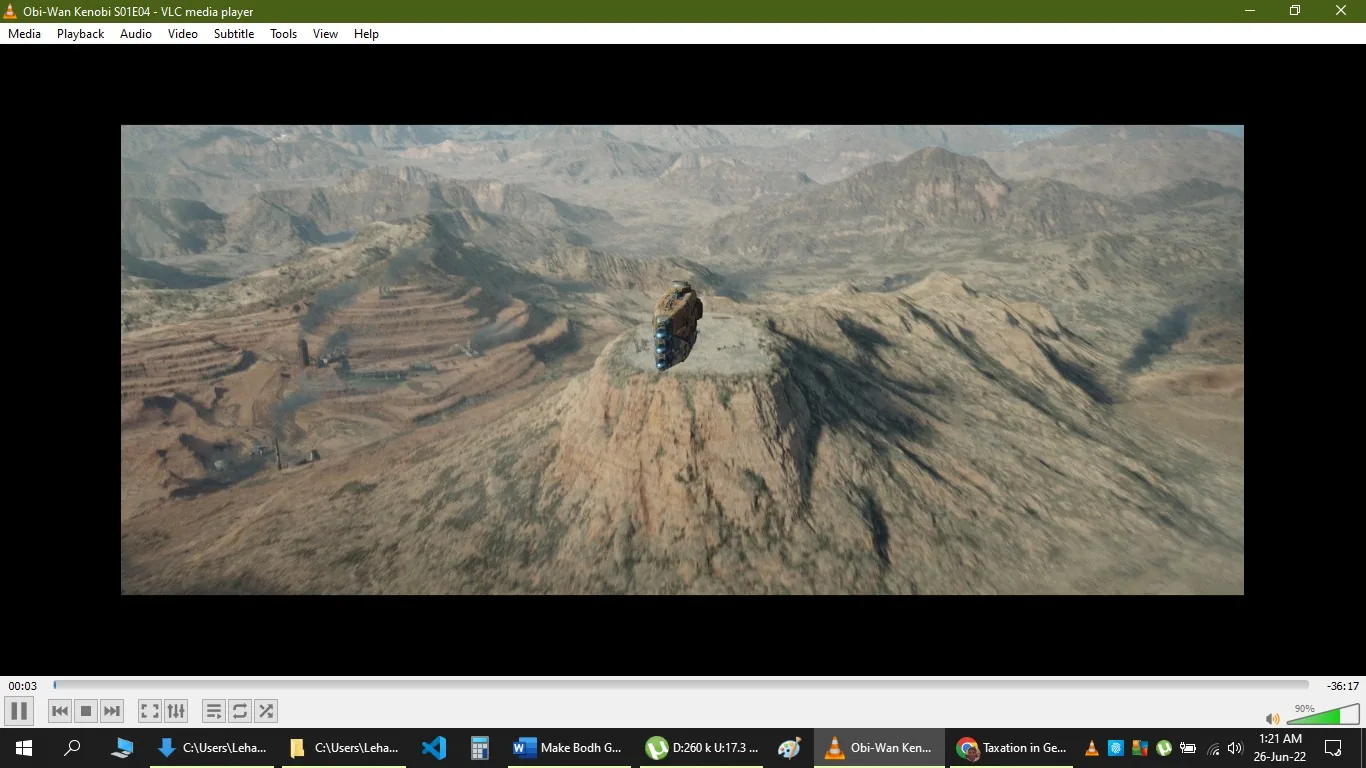This screenshot has width=1366, height=768.
Task: Open the Playback menu
Action: [79, 33]
